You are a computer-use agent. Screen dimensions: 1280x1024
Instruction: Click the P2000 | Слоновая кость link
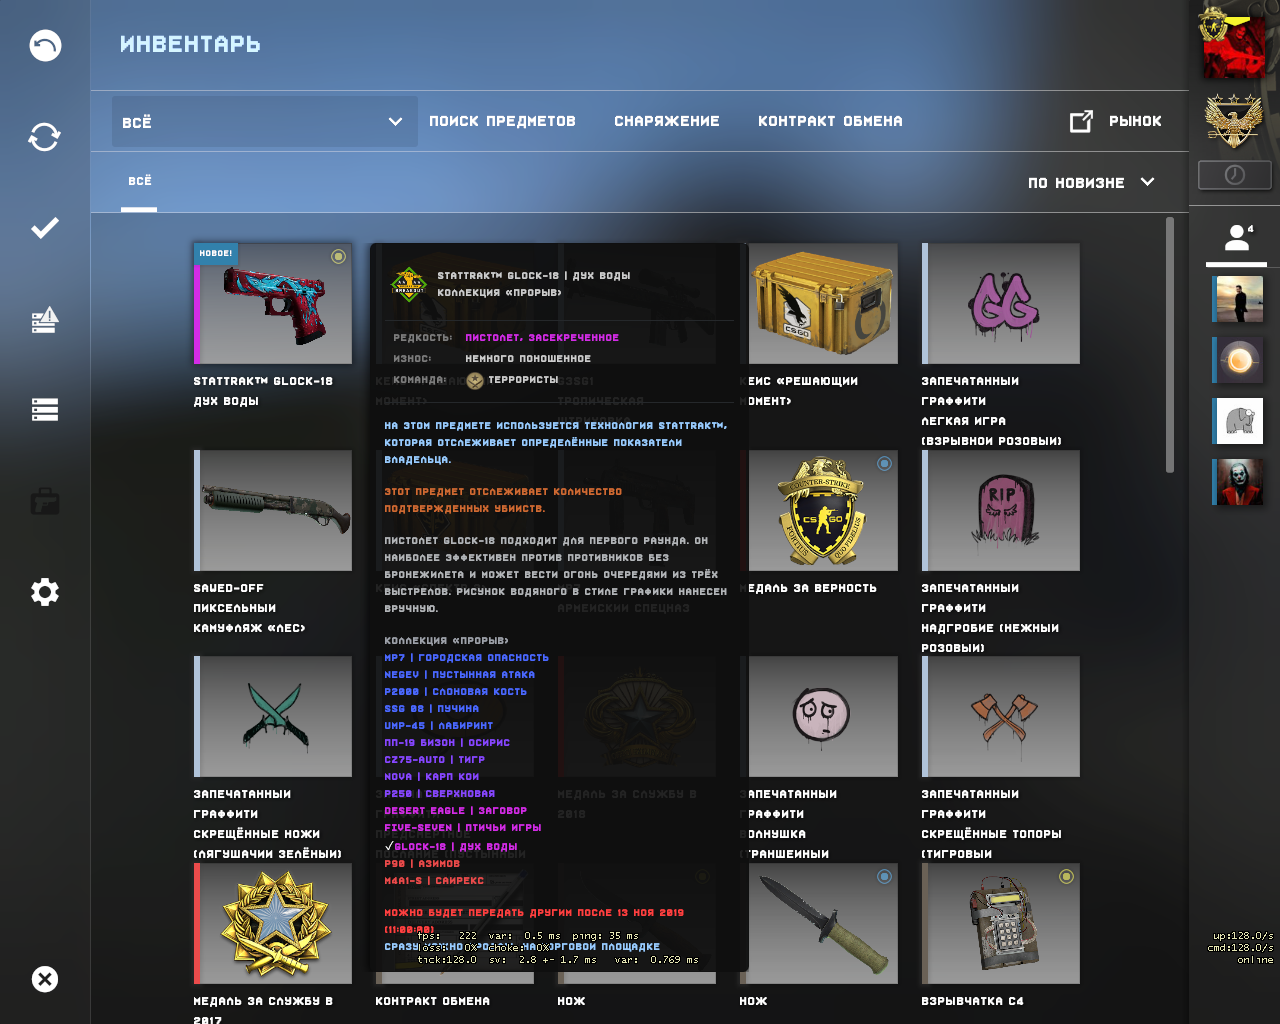pyautogui.click(x=455, y=692)
